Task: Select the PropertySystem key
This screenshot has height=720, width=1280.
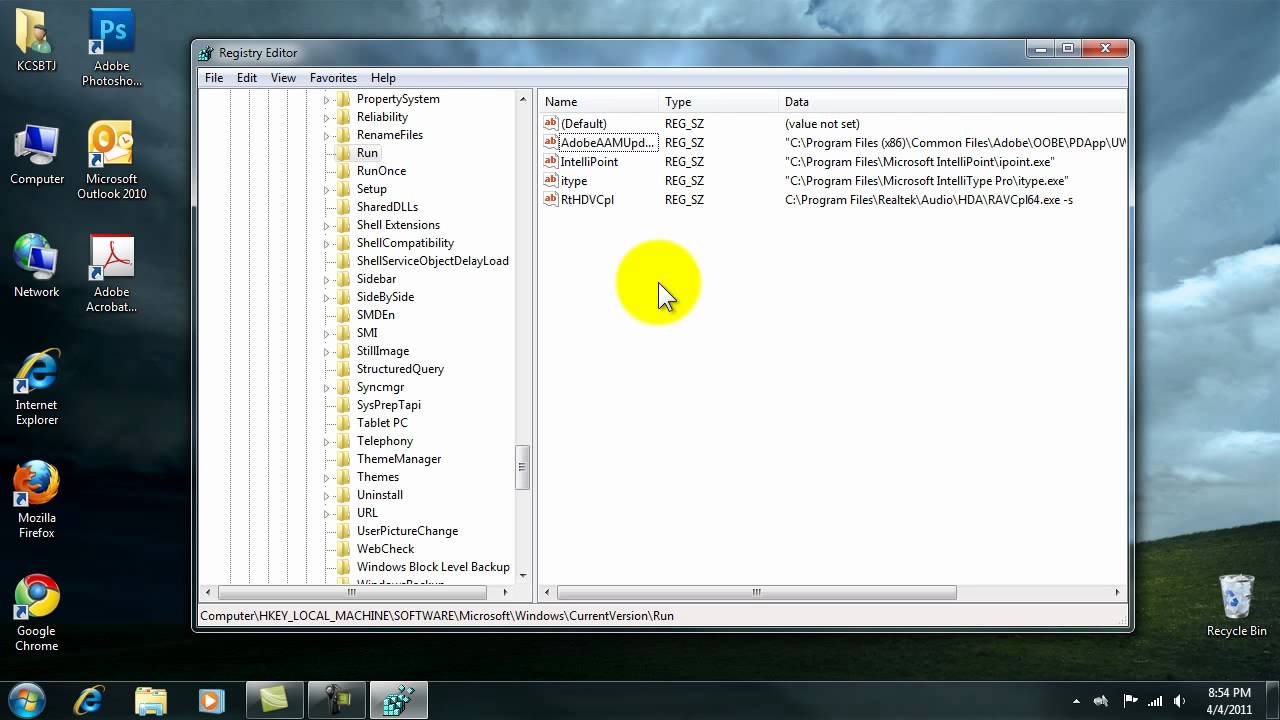Action: point(398,99)
